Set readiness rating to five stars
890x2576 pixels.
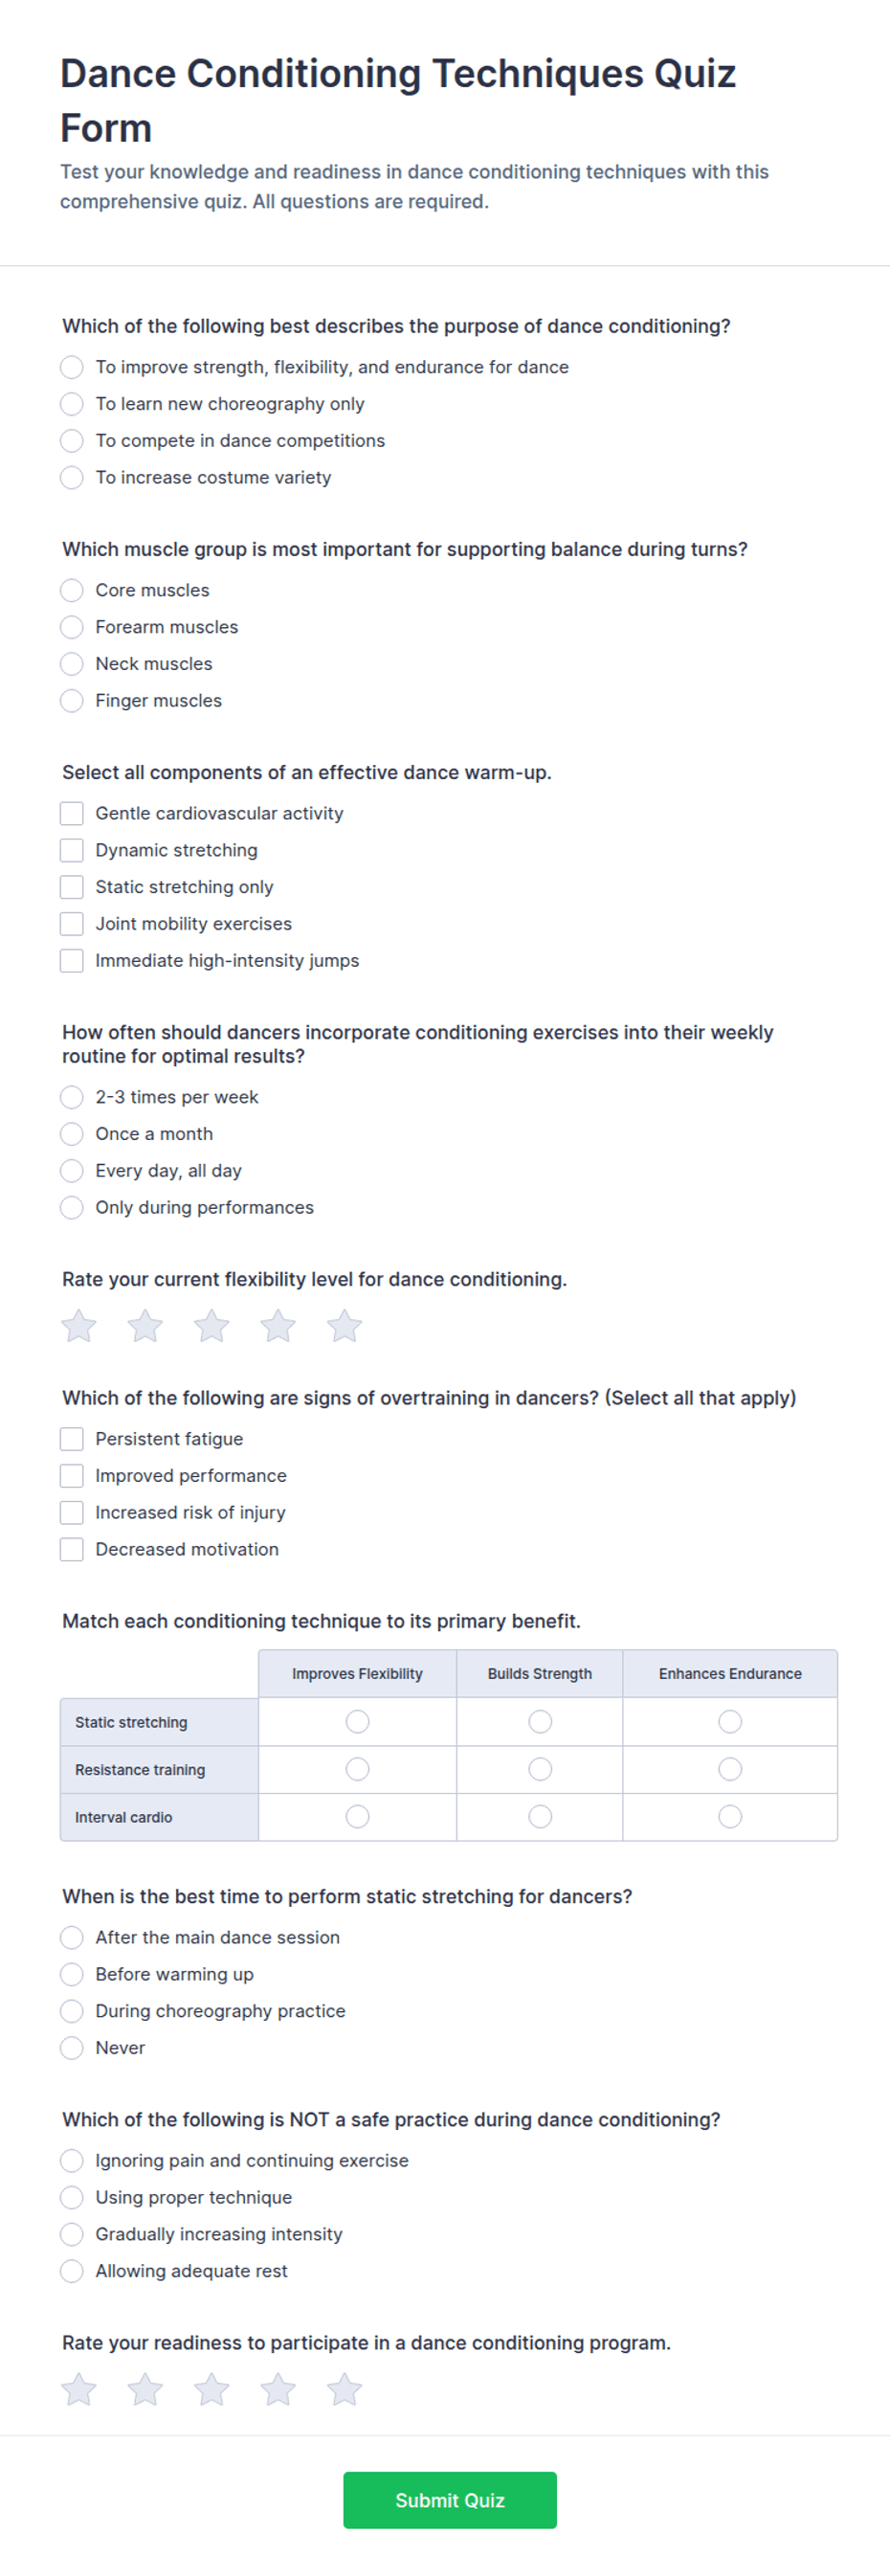(x=345, y=2390)
